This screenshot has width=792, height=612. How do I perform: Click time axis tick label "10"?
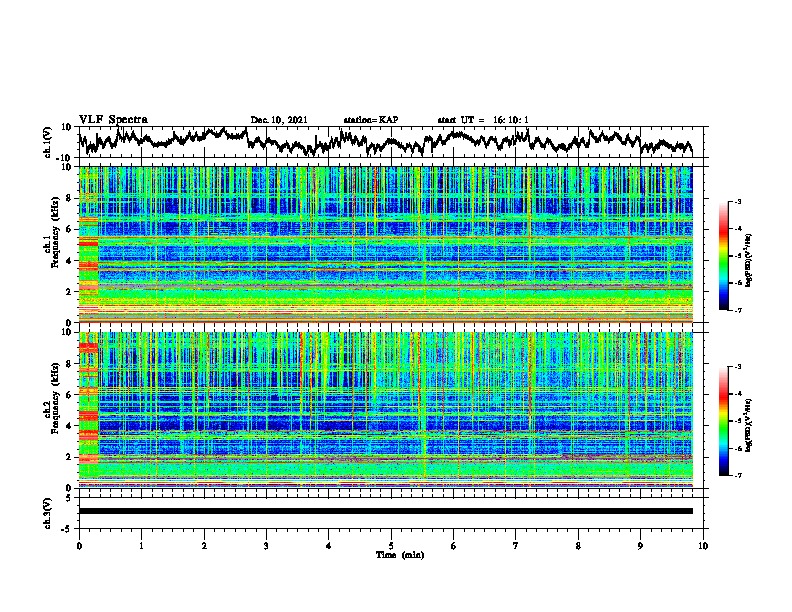click(x=703, y=546)
